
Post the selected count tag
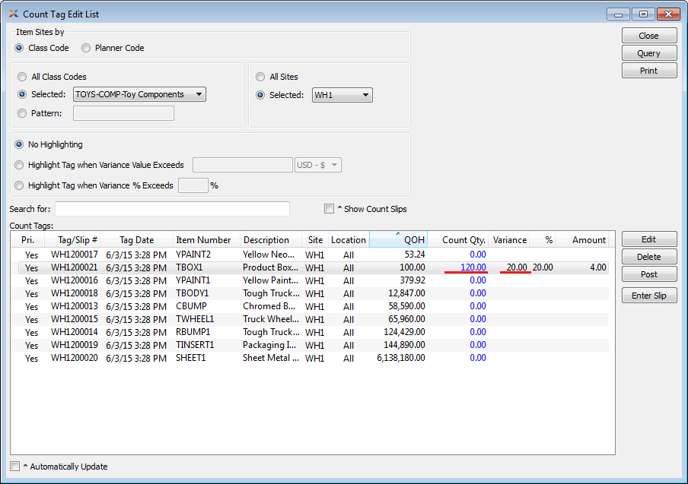coord(648,274)
